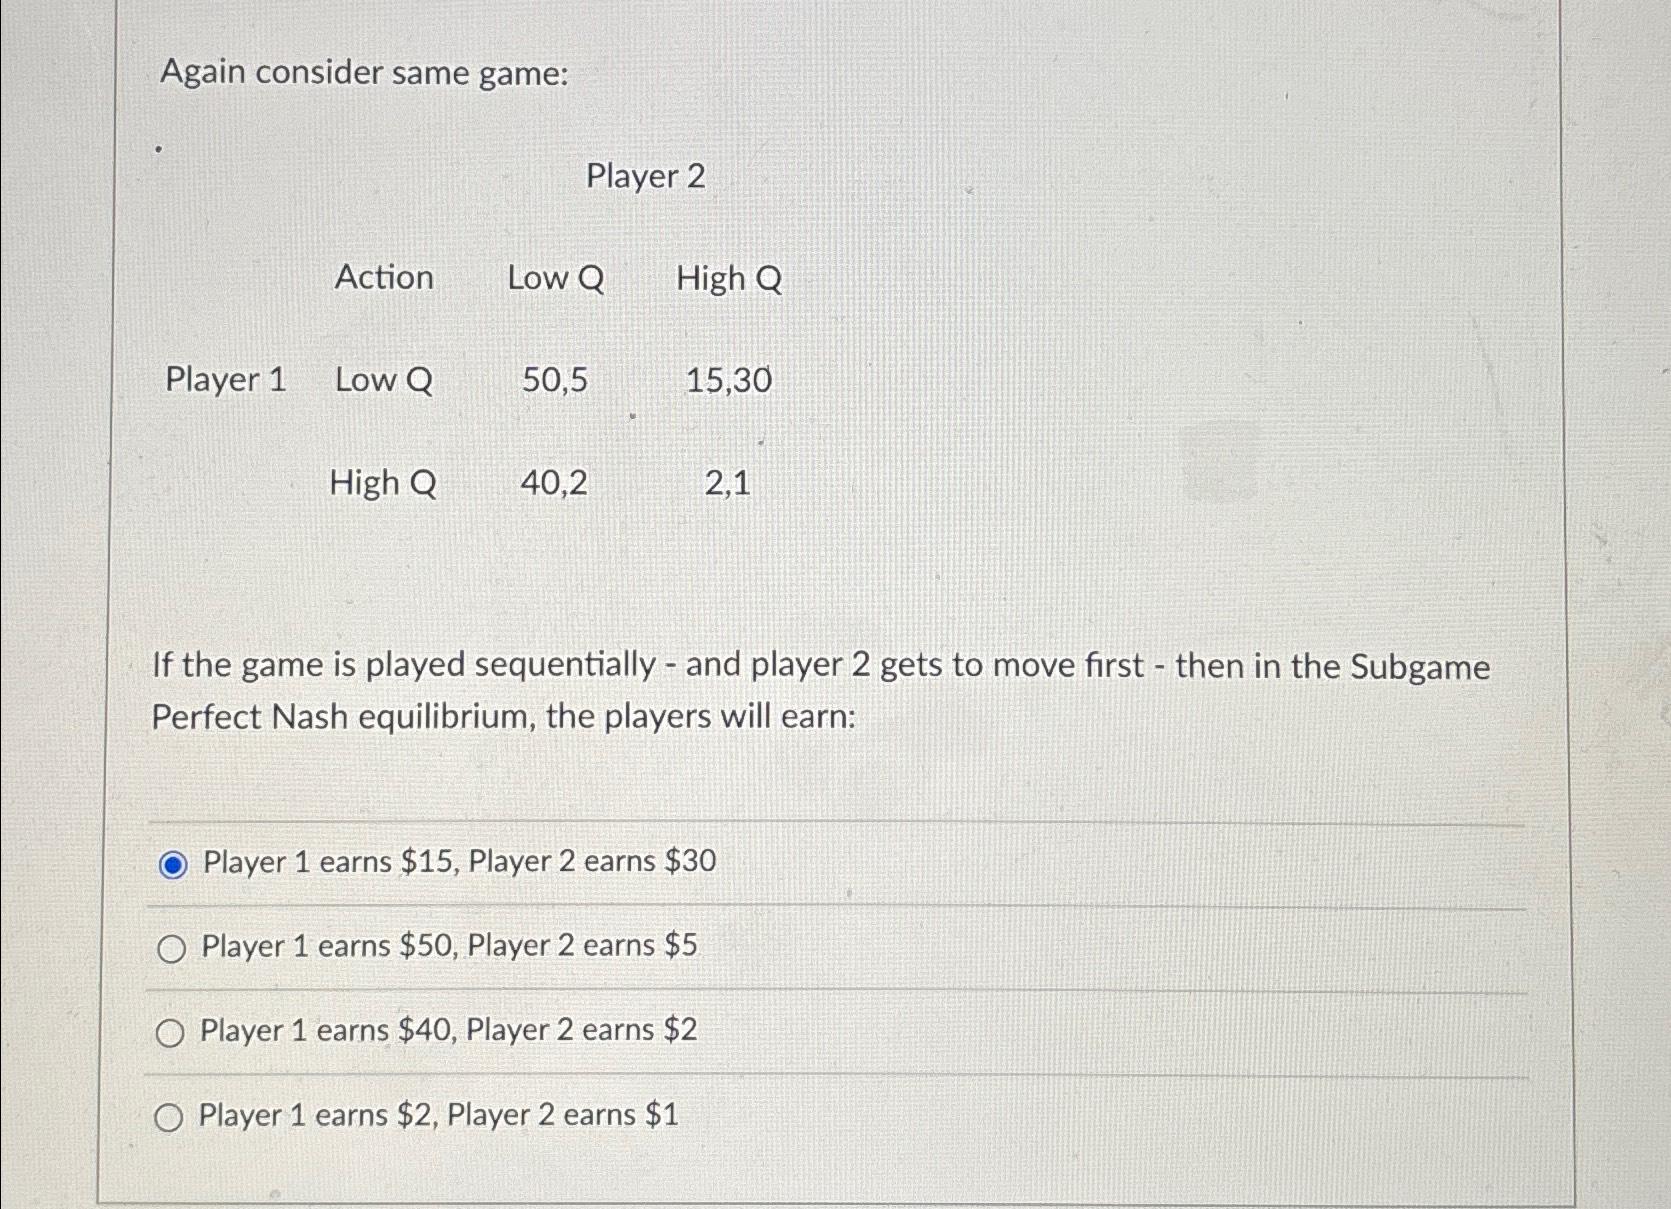Choose answer "Player 1 earns $50, Player 2 earns $5"
The height and width of the screenshot is (1209, 1671).
(447, 945)
